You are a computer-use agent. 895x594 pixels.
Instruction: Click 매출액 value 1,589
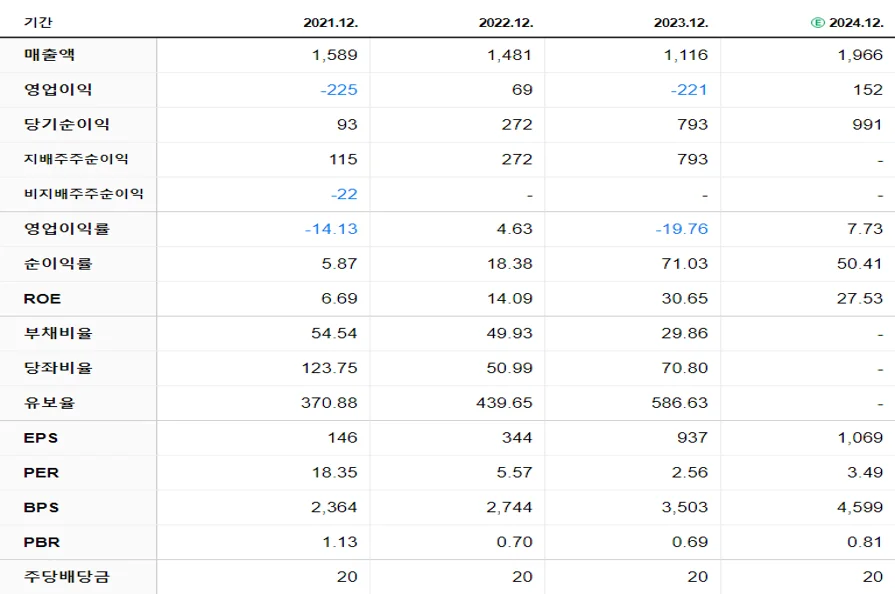[x=334, y=55]
